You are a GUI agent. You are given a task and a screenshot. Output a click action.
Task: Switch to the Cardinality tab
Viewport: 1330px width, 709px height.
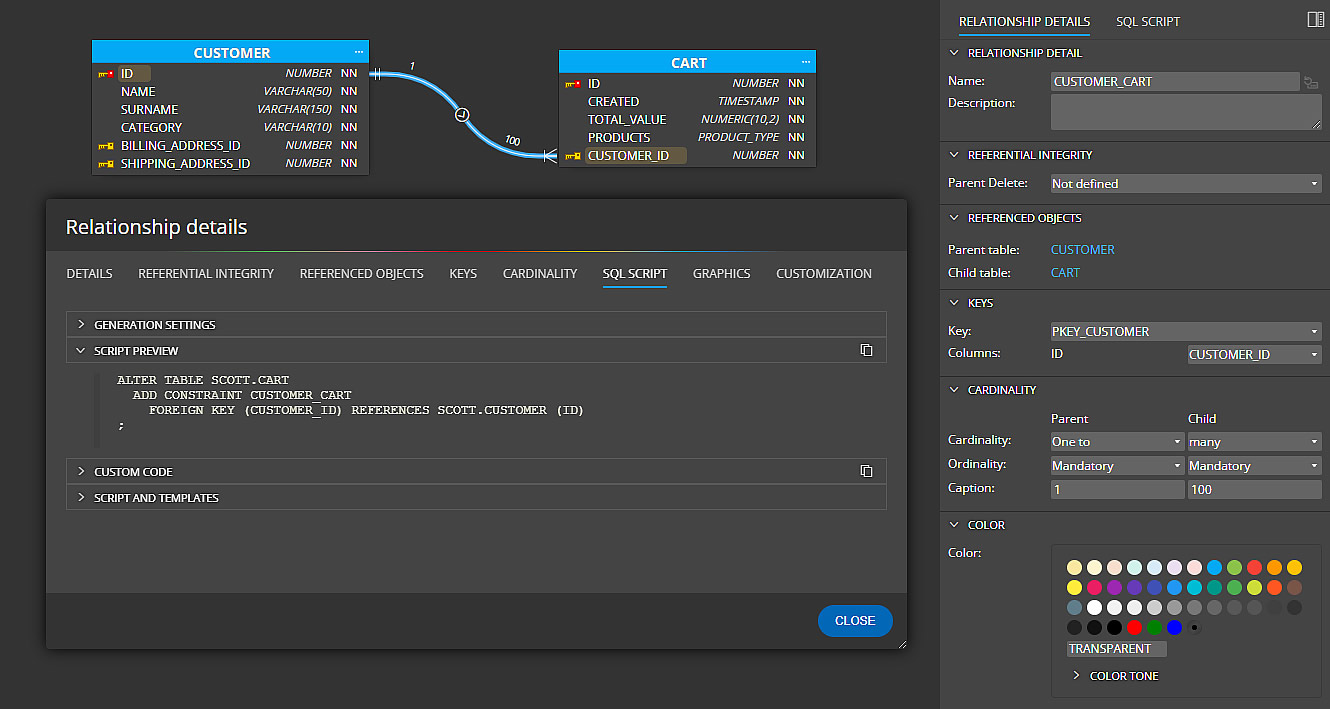point(540,274)
